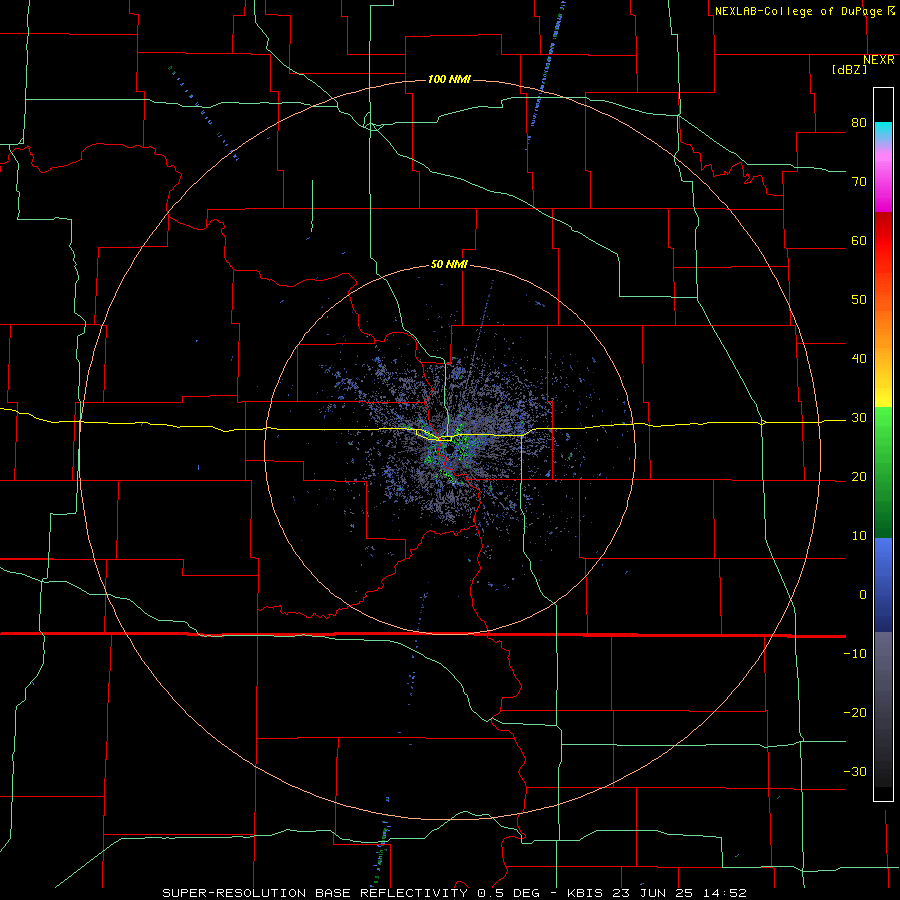Click the red band of the color scale
900x900 pixels.
883,241
